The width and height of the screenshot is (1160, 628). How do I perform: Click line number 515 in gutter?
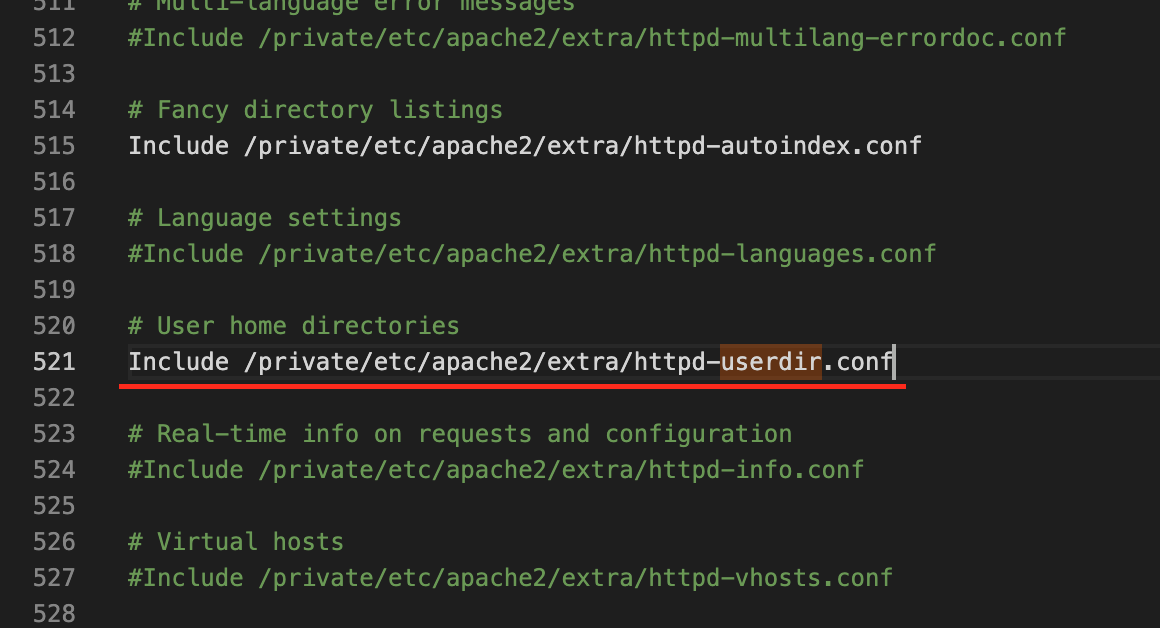tap(54, 146)
